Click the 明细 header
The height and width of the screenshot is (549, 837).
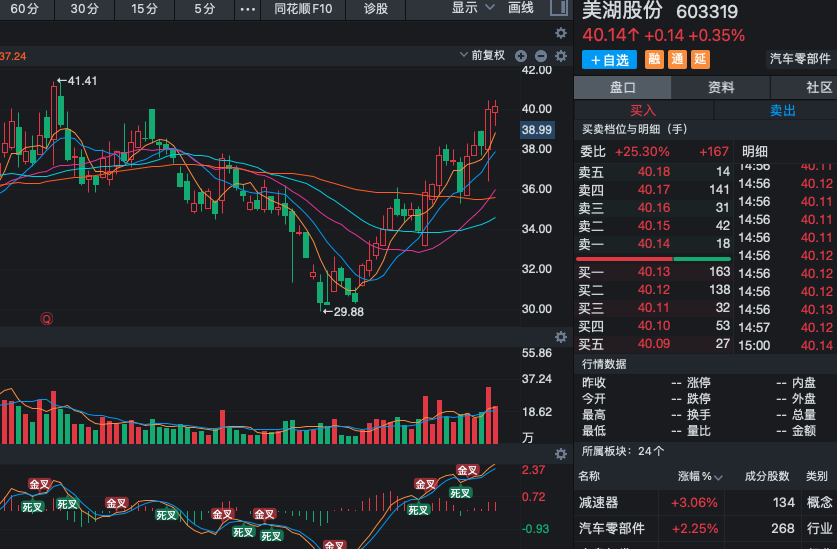[x=755, y=152]
